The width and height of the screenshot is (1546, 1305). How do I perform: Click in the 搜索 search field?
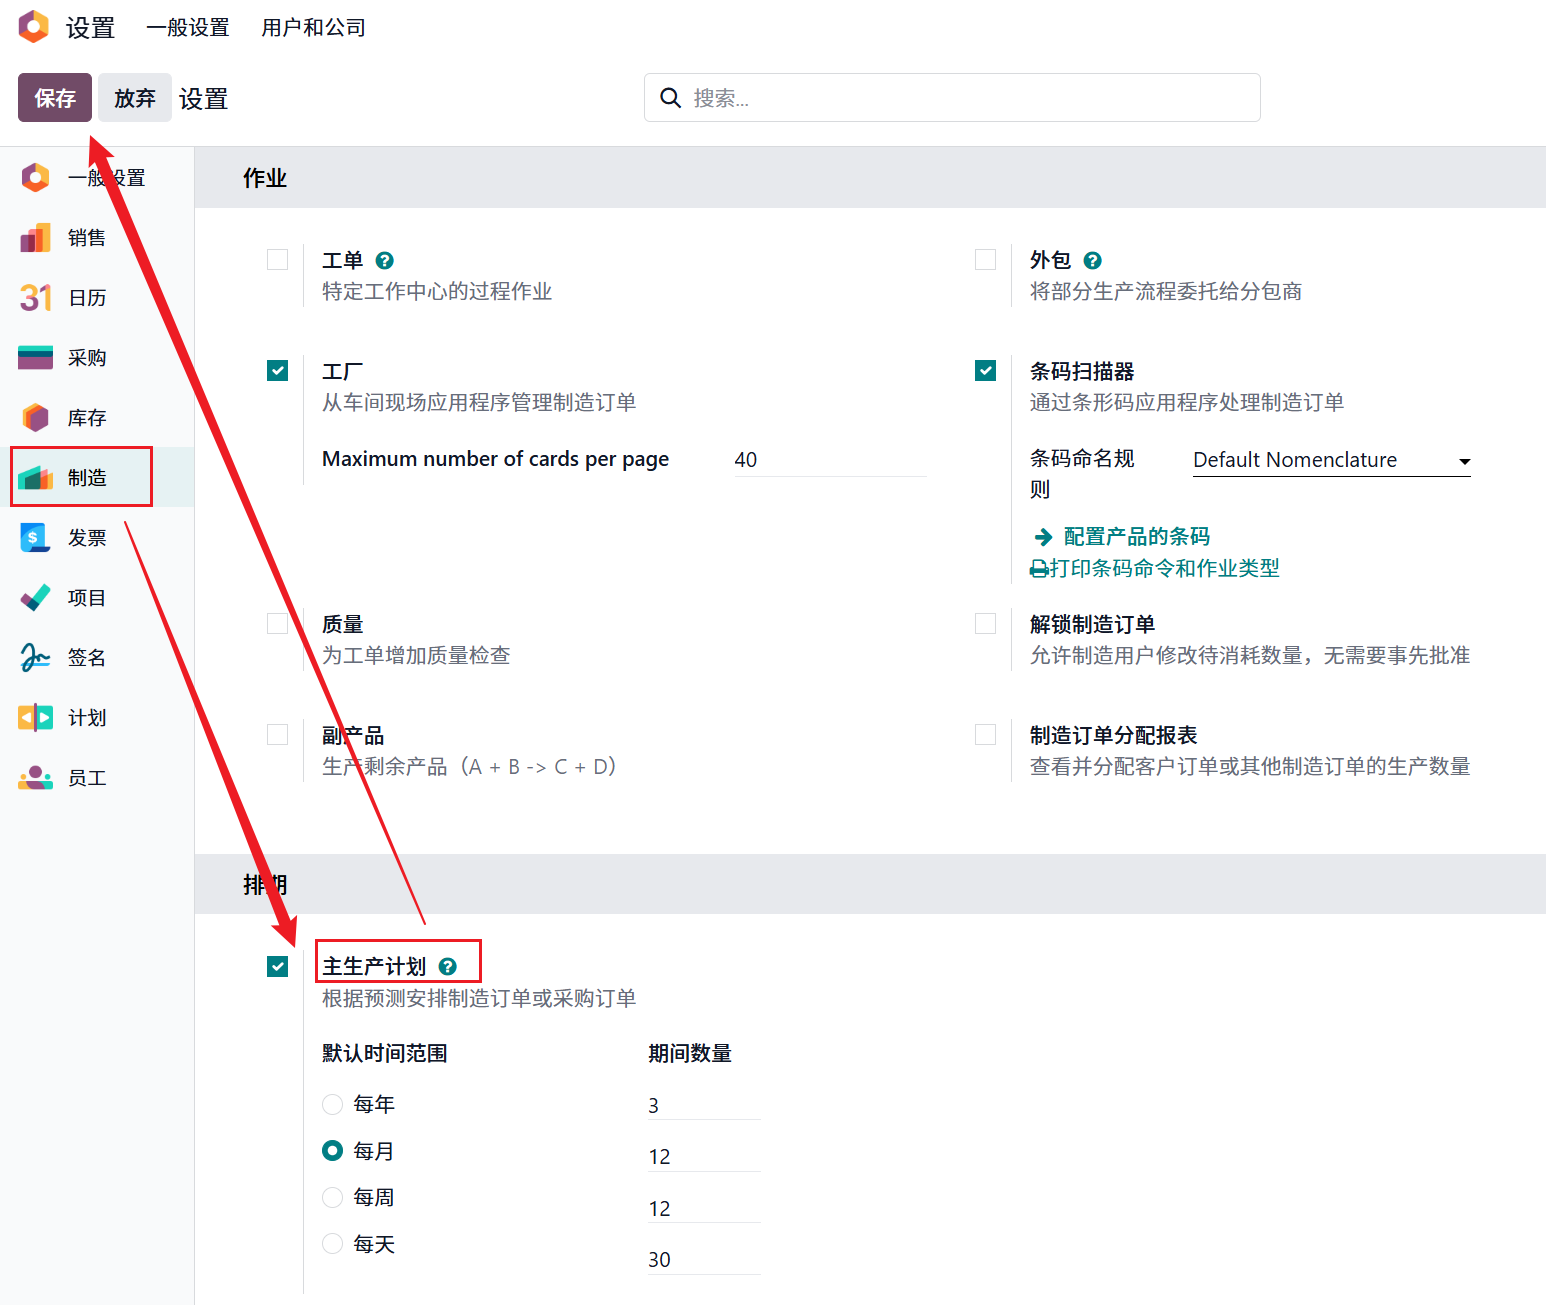pyautogui.click(x=950, y=97)
